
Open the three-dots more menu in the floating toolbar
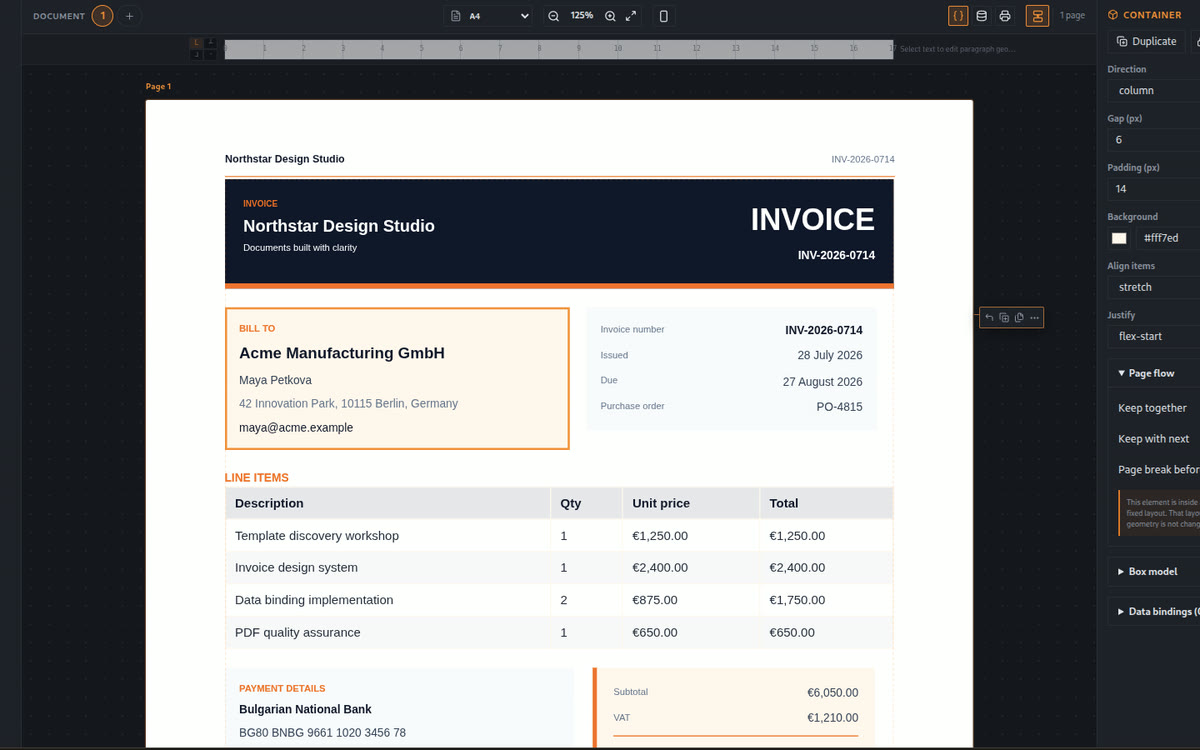[x=1034, y=317]
